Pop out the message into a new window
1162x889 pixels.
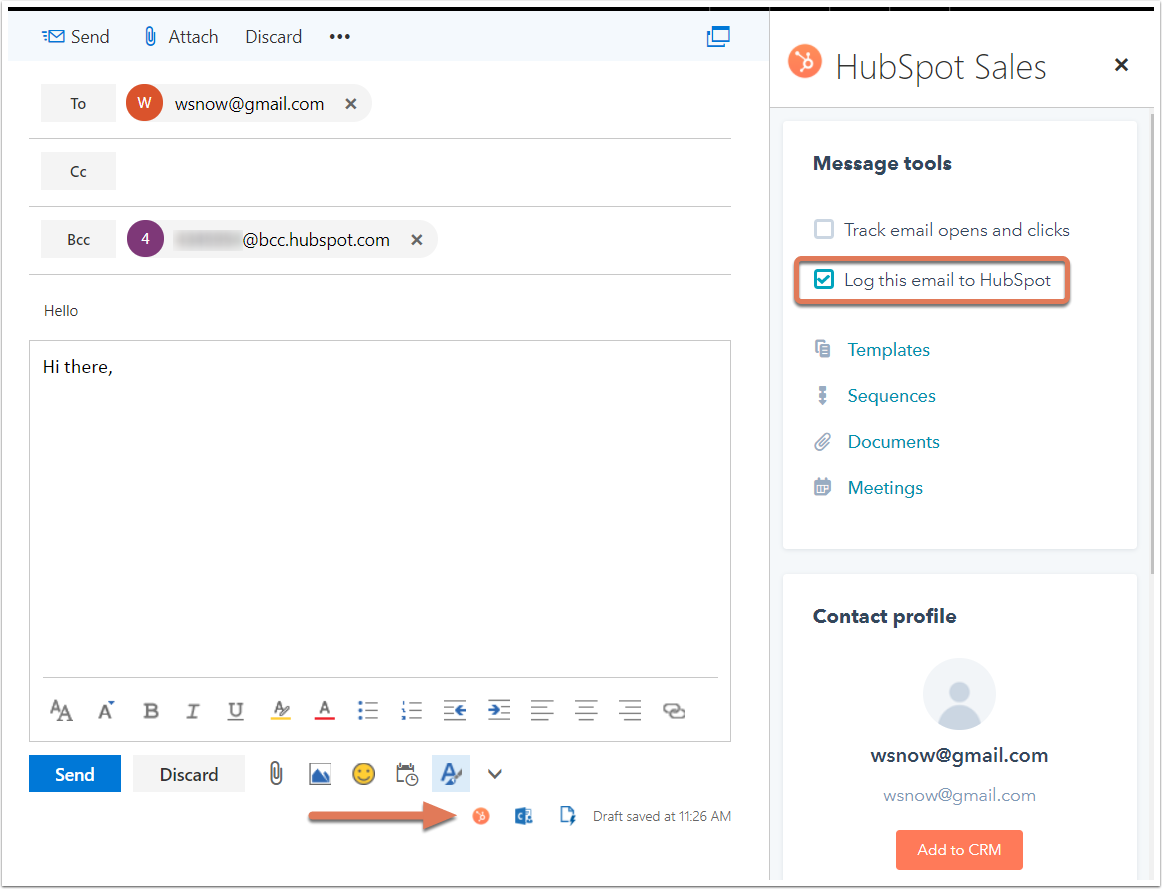pos(718,36)
